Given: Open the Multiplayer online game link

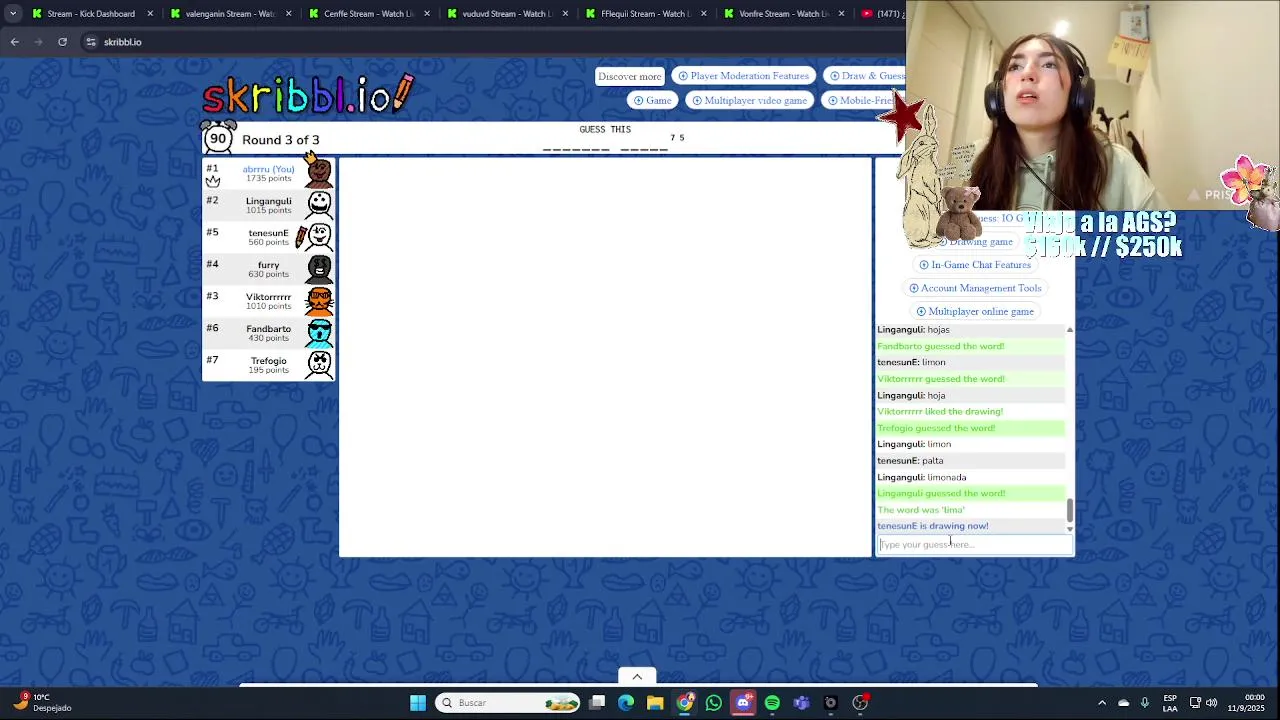Looking at the screenshot, I should 975,311.
